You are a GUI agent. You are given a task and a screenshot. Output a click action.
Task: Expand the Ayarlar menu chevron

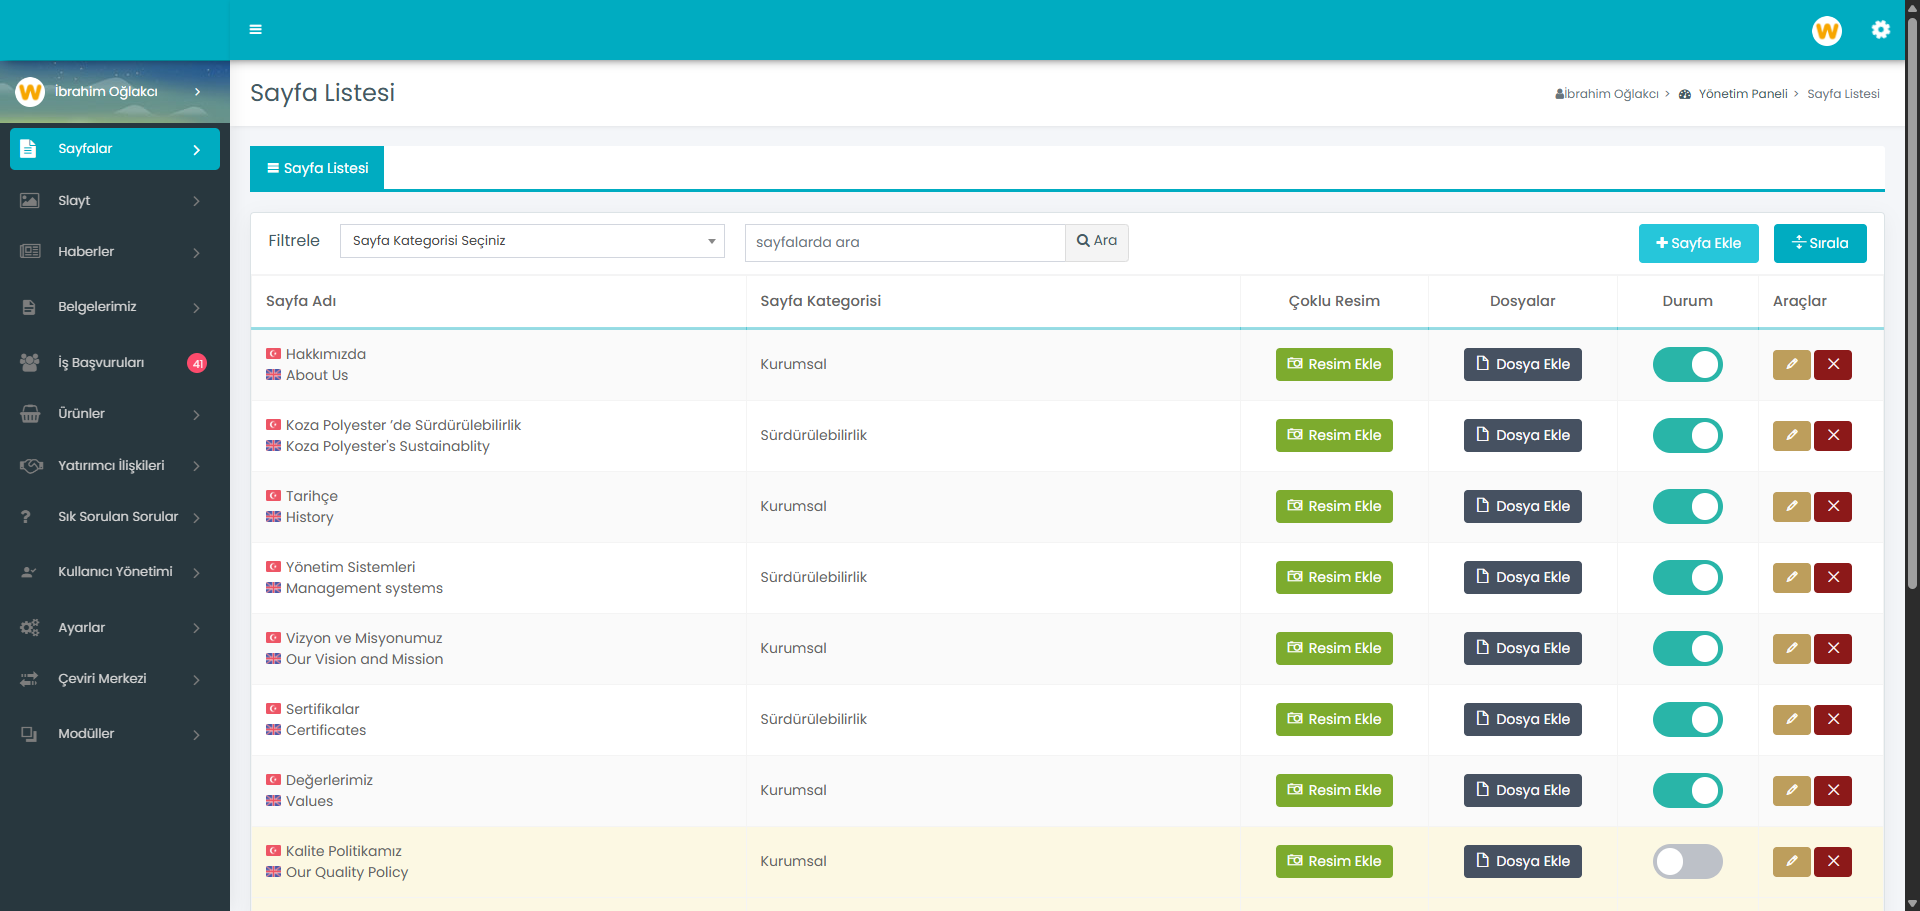(196, 629)
